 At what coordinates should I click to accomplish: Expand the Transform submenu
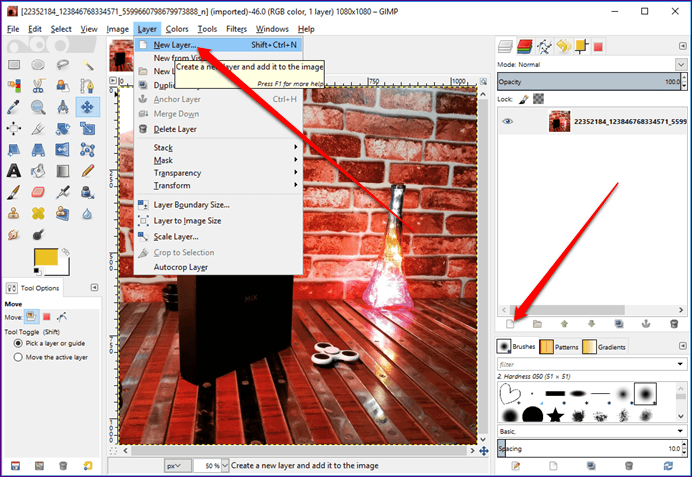(x=218, y=185)
